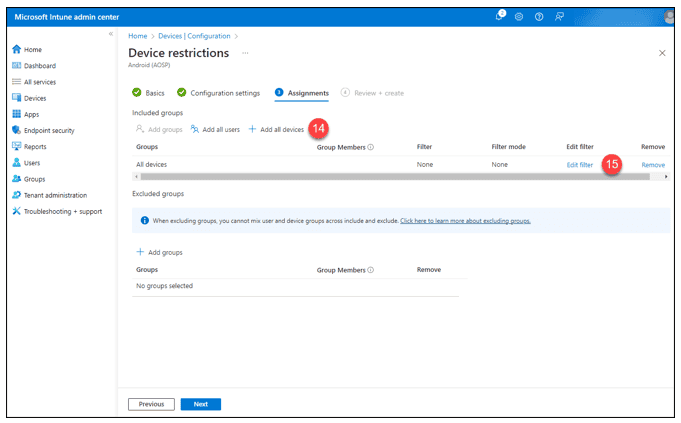Click Add groups under Excluded groups

tap(159, 252)
